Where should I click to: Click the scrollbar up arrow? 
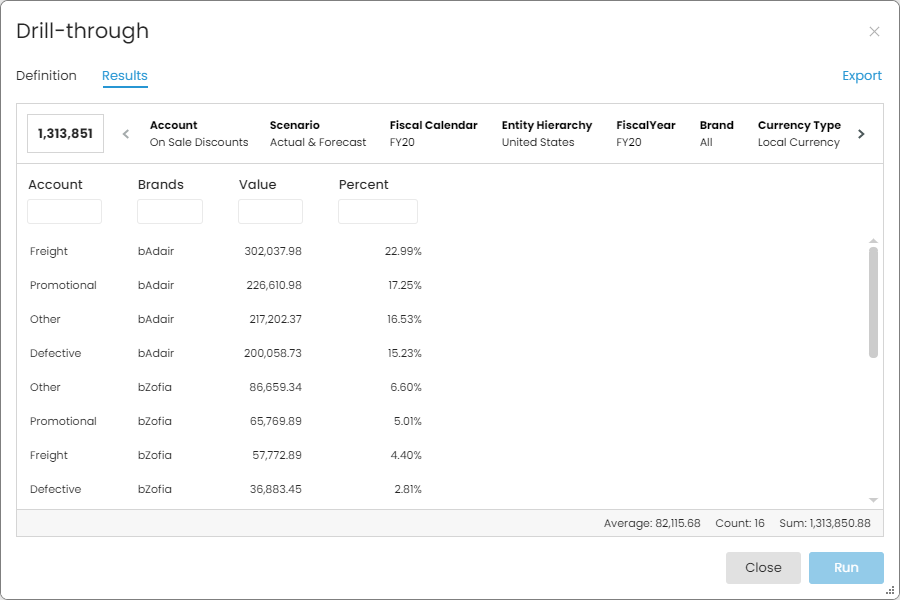tap(873, 241)
